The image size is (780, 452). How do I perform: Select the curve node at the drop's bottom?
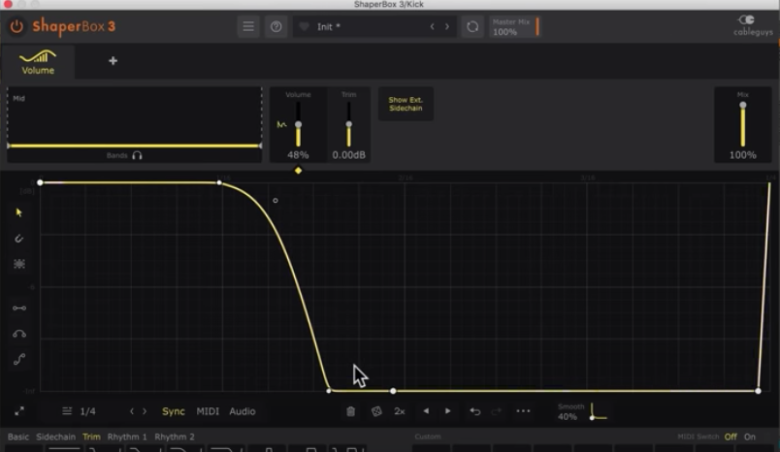point(328,391)
